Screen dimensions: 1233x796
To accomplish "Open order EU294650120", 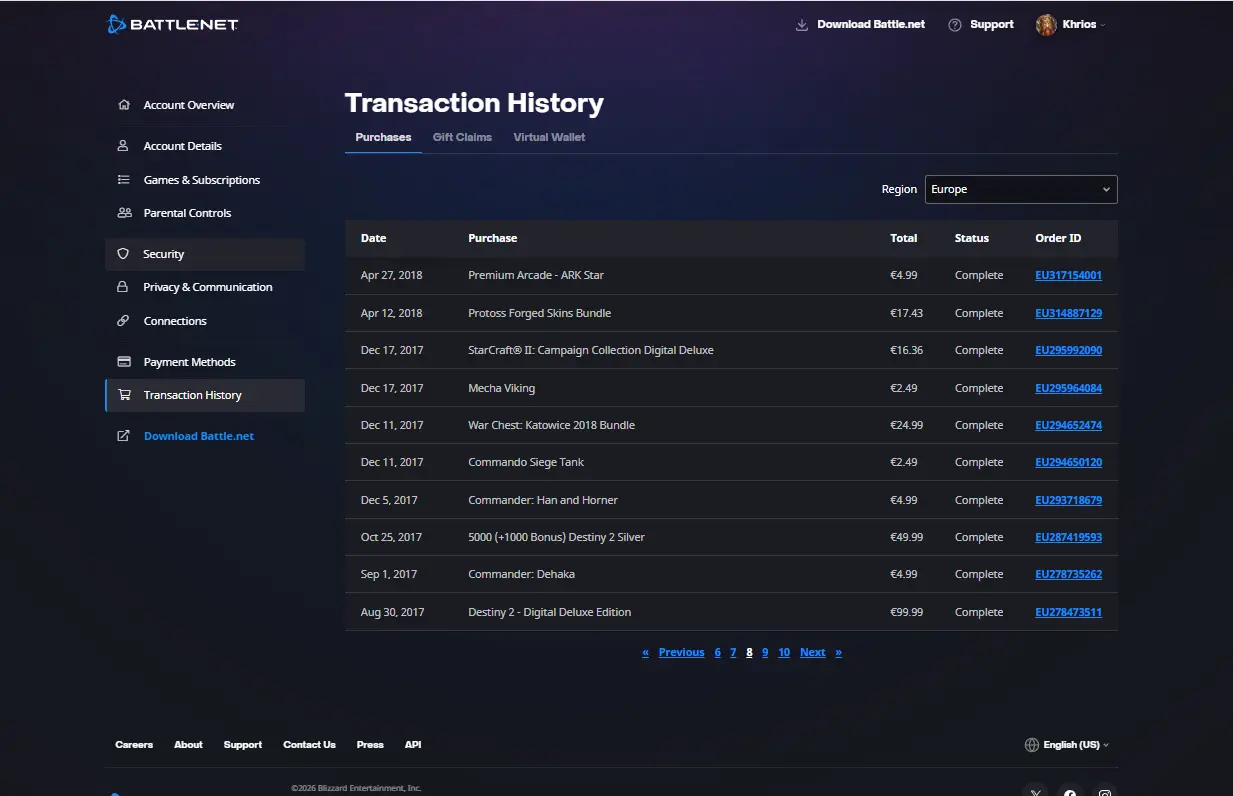I will coord(1068,462).
